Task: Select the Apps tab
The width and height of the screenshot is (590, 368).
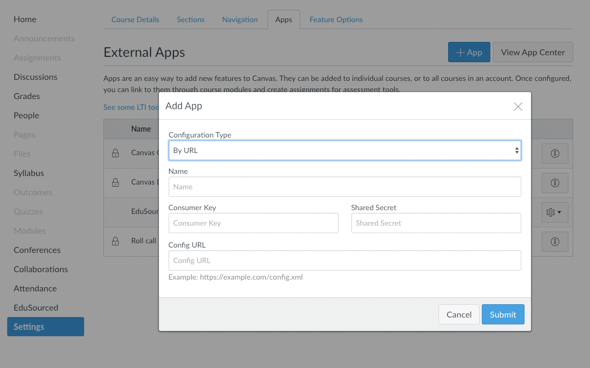Action: point(283,20)
